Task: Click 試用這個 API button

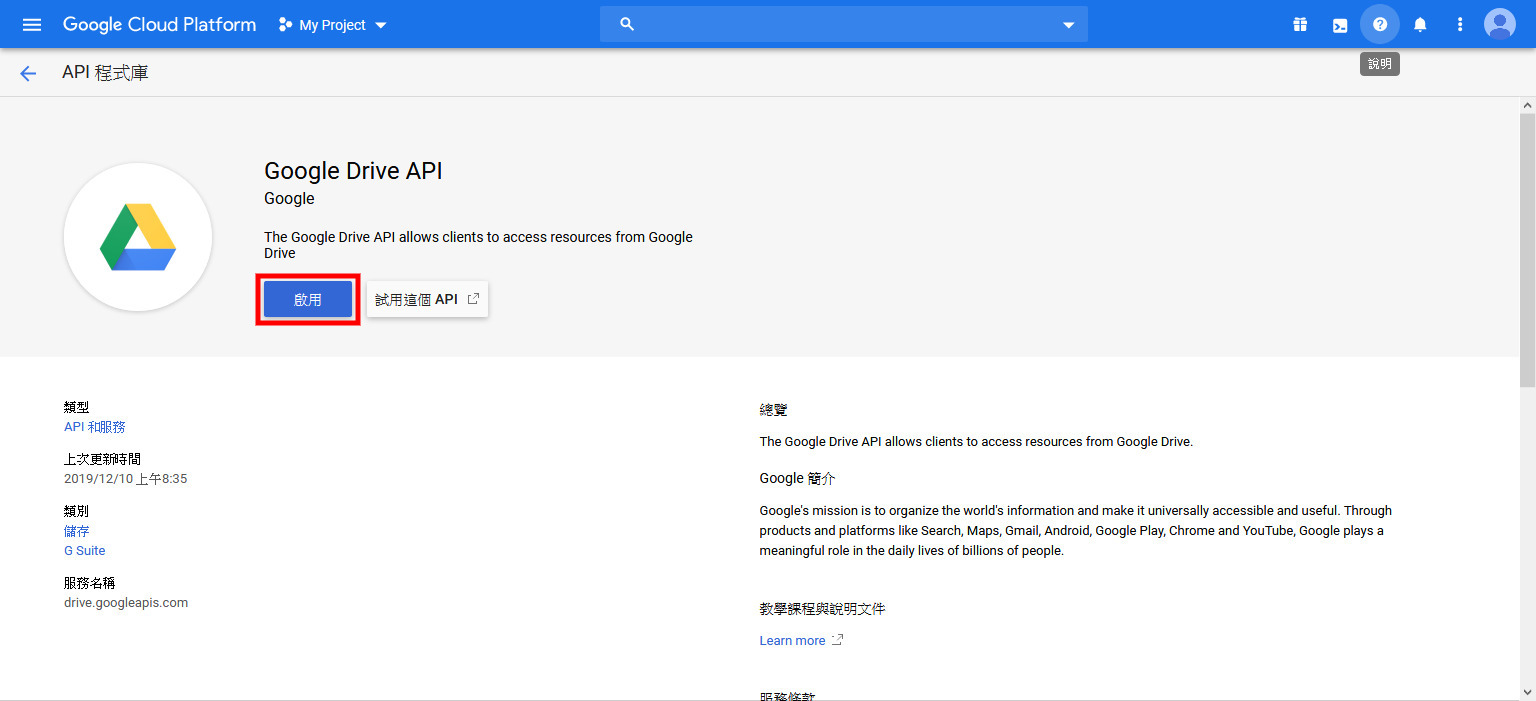Action: tap(427, 299)
